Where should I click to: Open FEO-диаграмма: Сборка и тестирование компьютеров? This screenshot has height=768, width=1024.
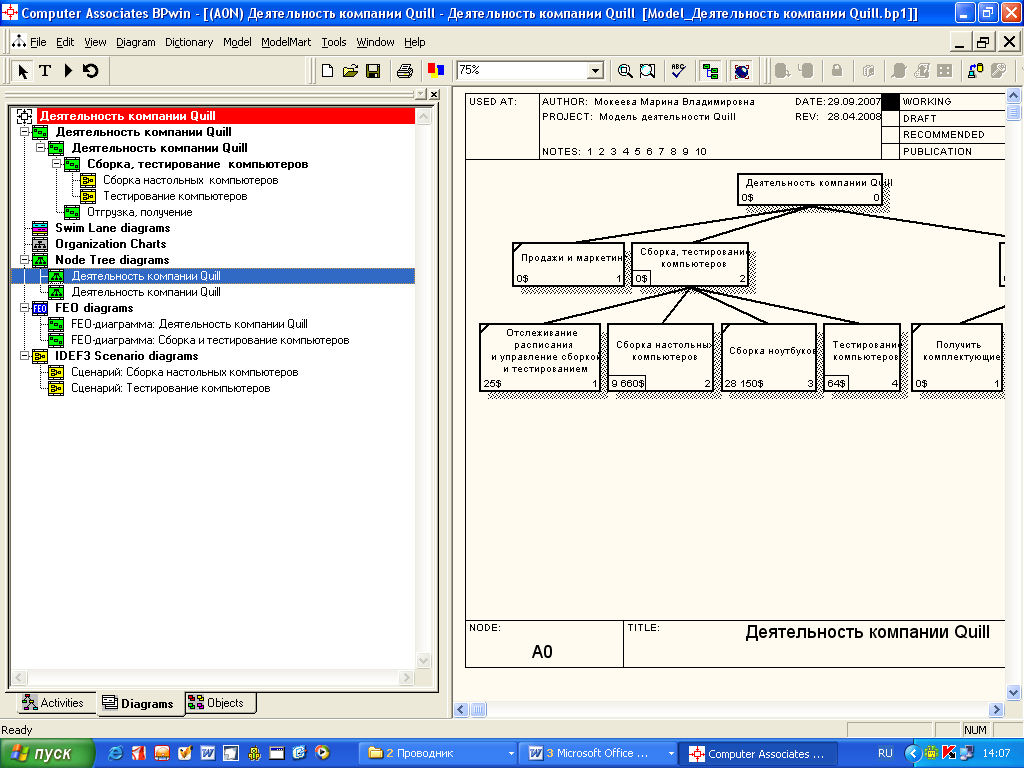210,340
